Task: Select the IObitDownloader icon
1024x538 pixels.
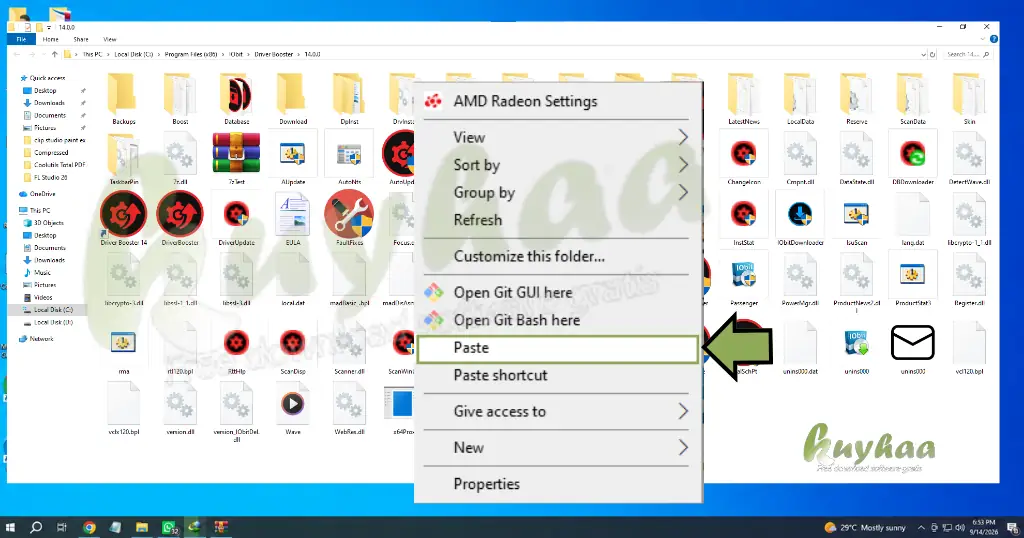Action: coord(799,214)
